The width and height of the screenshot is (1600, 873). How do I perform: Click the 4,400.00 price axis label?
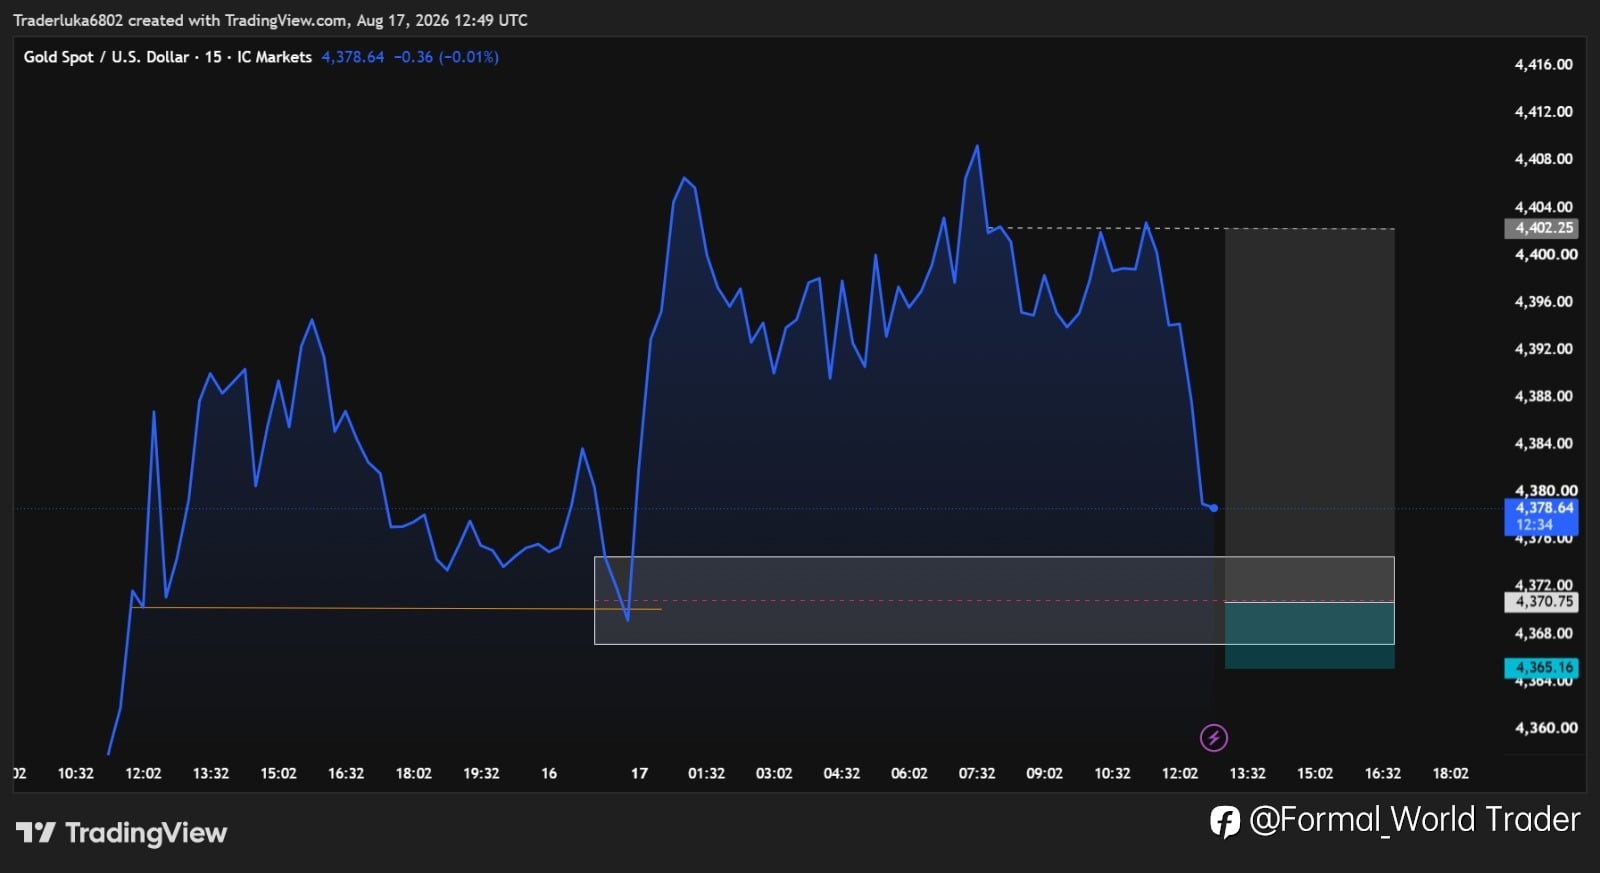point(1546,254)
